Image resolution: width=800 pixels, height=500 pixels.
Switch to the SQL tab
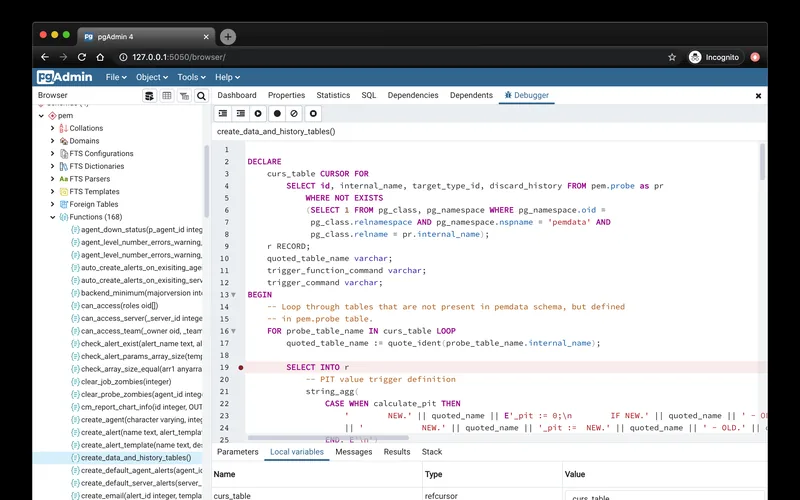(x=368, y=95)
